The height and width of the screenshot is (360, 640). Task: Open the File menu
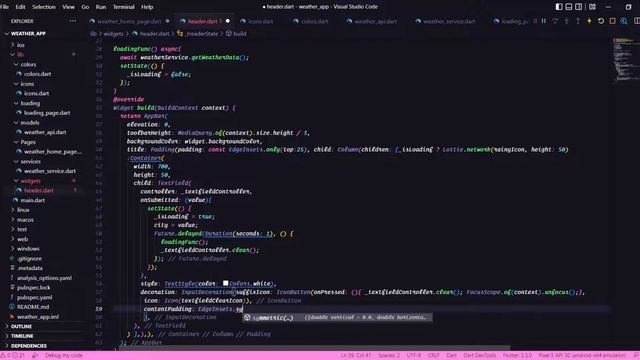(x=4, y=7)
